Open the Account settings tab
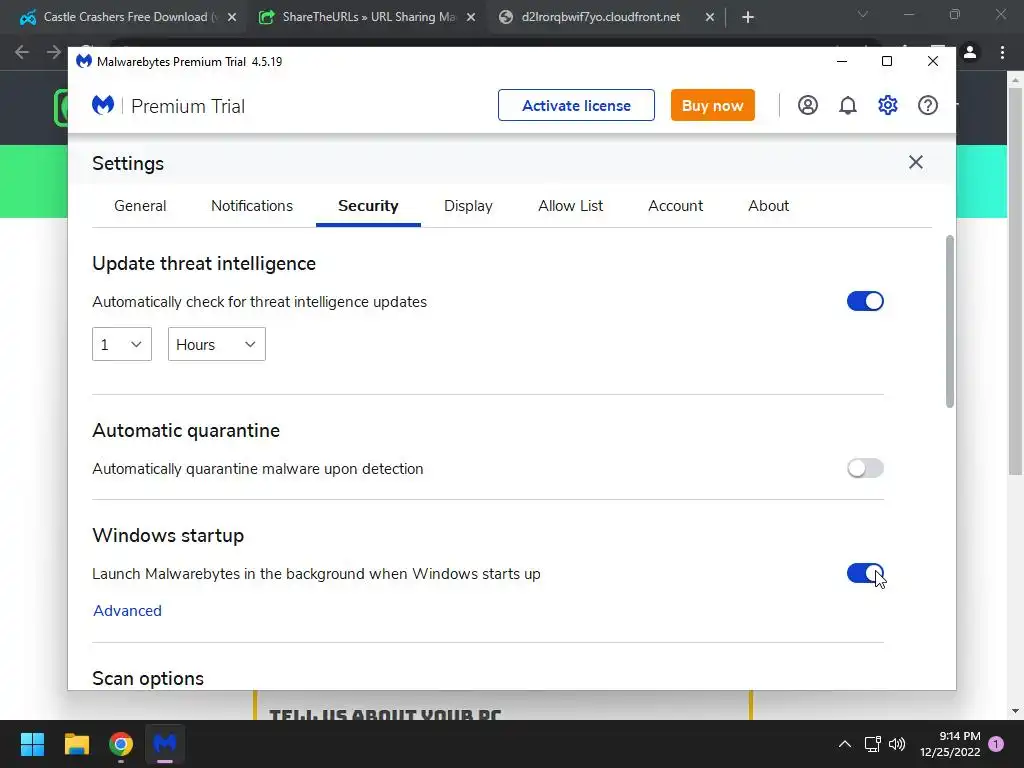Viewport: 1024px width, 768px height. [675, 206]
